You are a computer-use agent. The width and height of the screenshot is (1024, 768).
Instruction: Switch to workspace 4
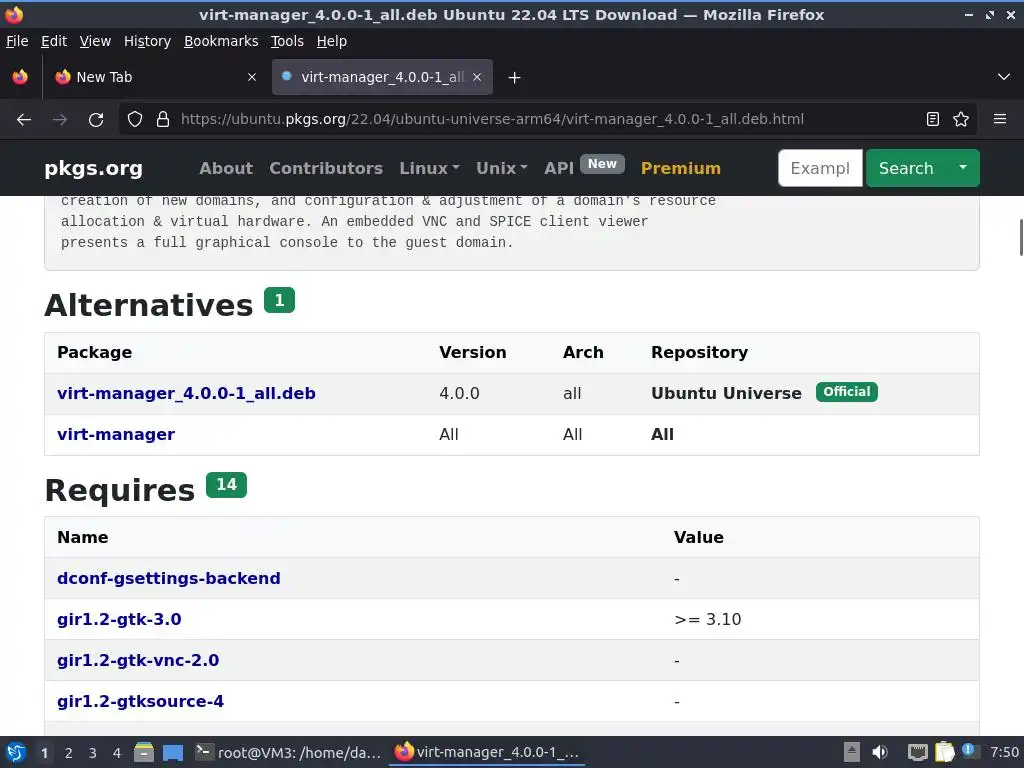[x=117, y=753]
